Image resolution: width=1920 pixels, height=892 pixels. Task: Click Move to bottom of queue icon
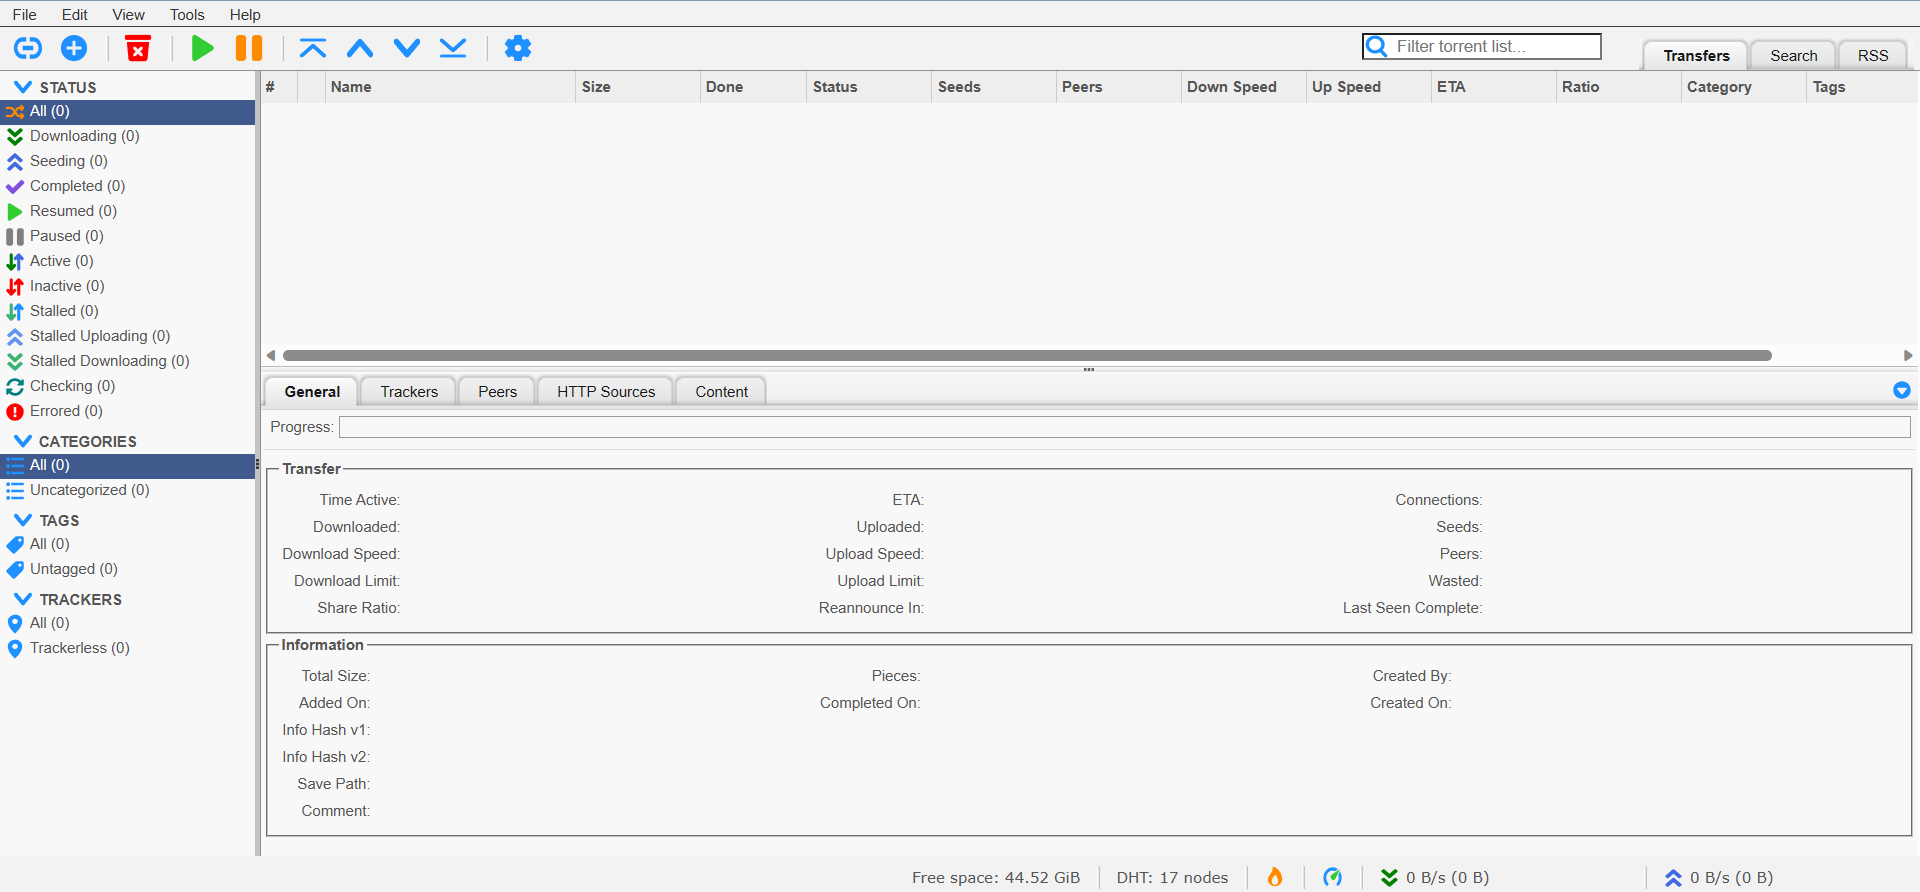coord(453,48)
